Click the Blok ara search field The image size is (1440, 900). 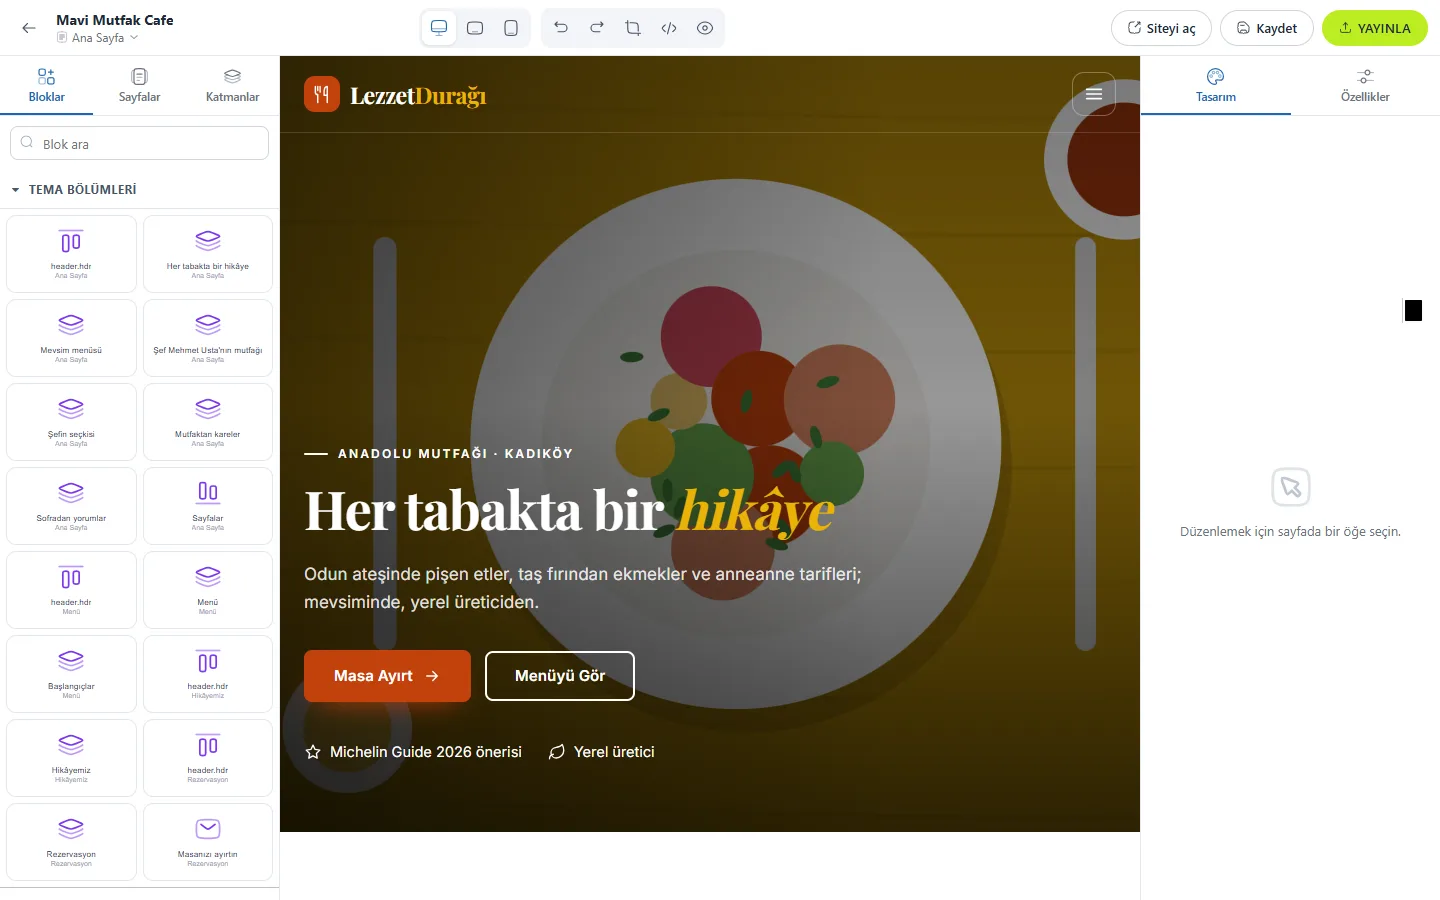140,143
